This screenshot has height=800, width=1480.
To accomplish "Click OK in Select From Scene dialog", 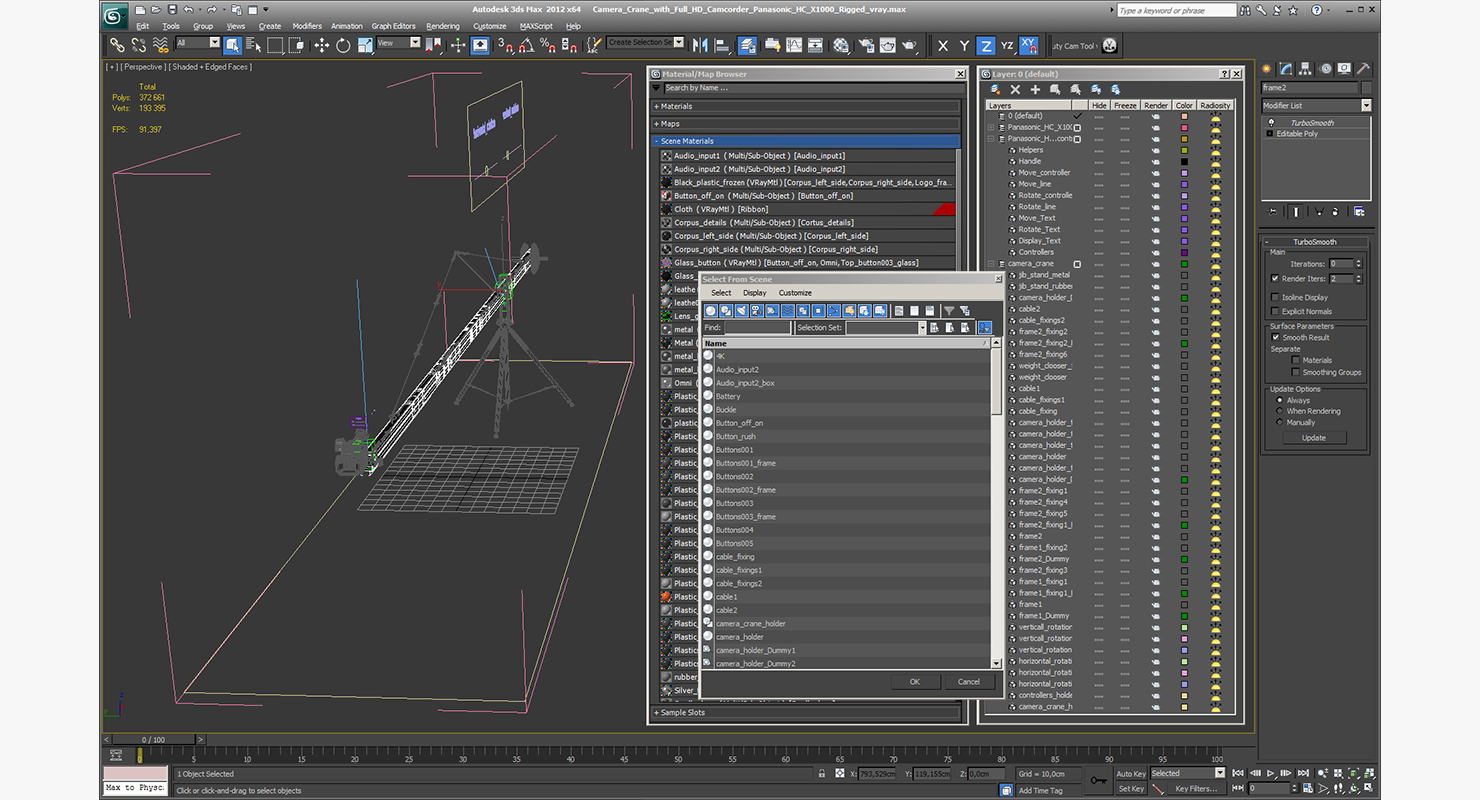I will [x=914, y=682].
